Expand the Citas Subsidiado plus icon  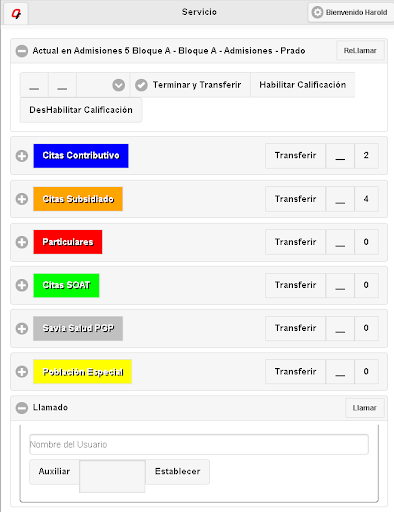pos(22,199)
